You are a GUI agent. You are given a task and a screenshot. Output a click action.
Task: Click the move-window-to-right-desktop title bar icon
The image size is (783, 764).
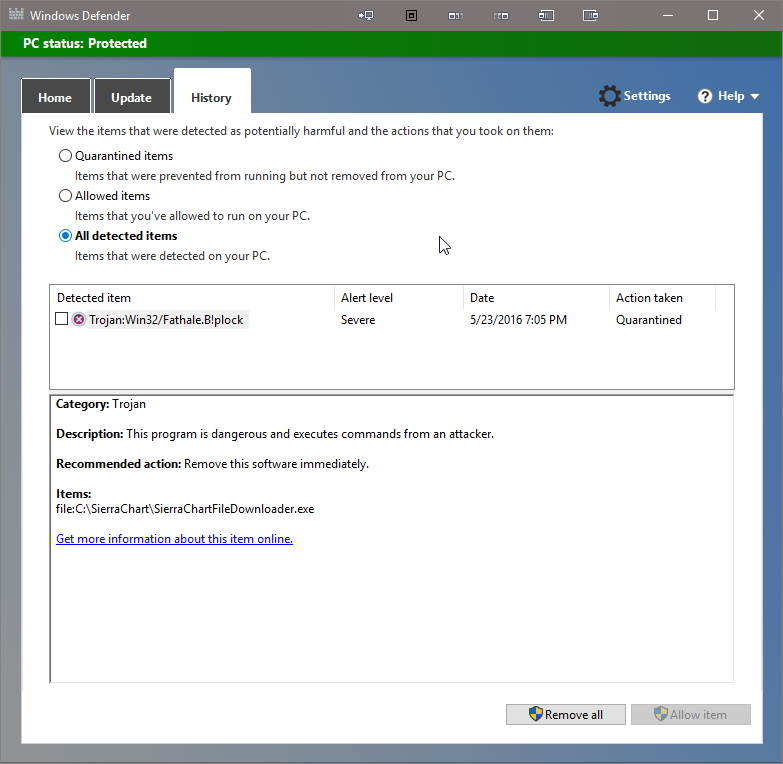click(x=501, y=16)
